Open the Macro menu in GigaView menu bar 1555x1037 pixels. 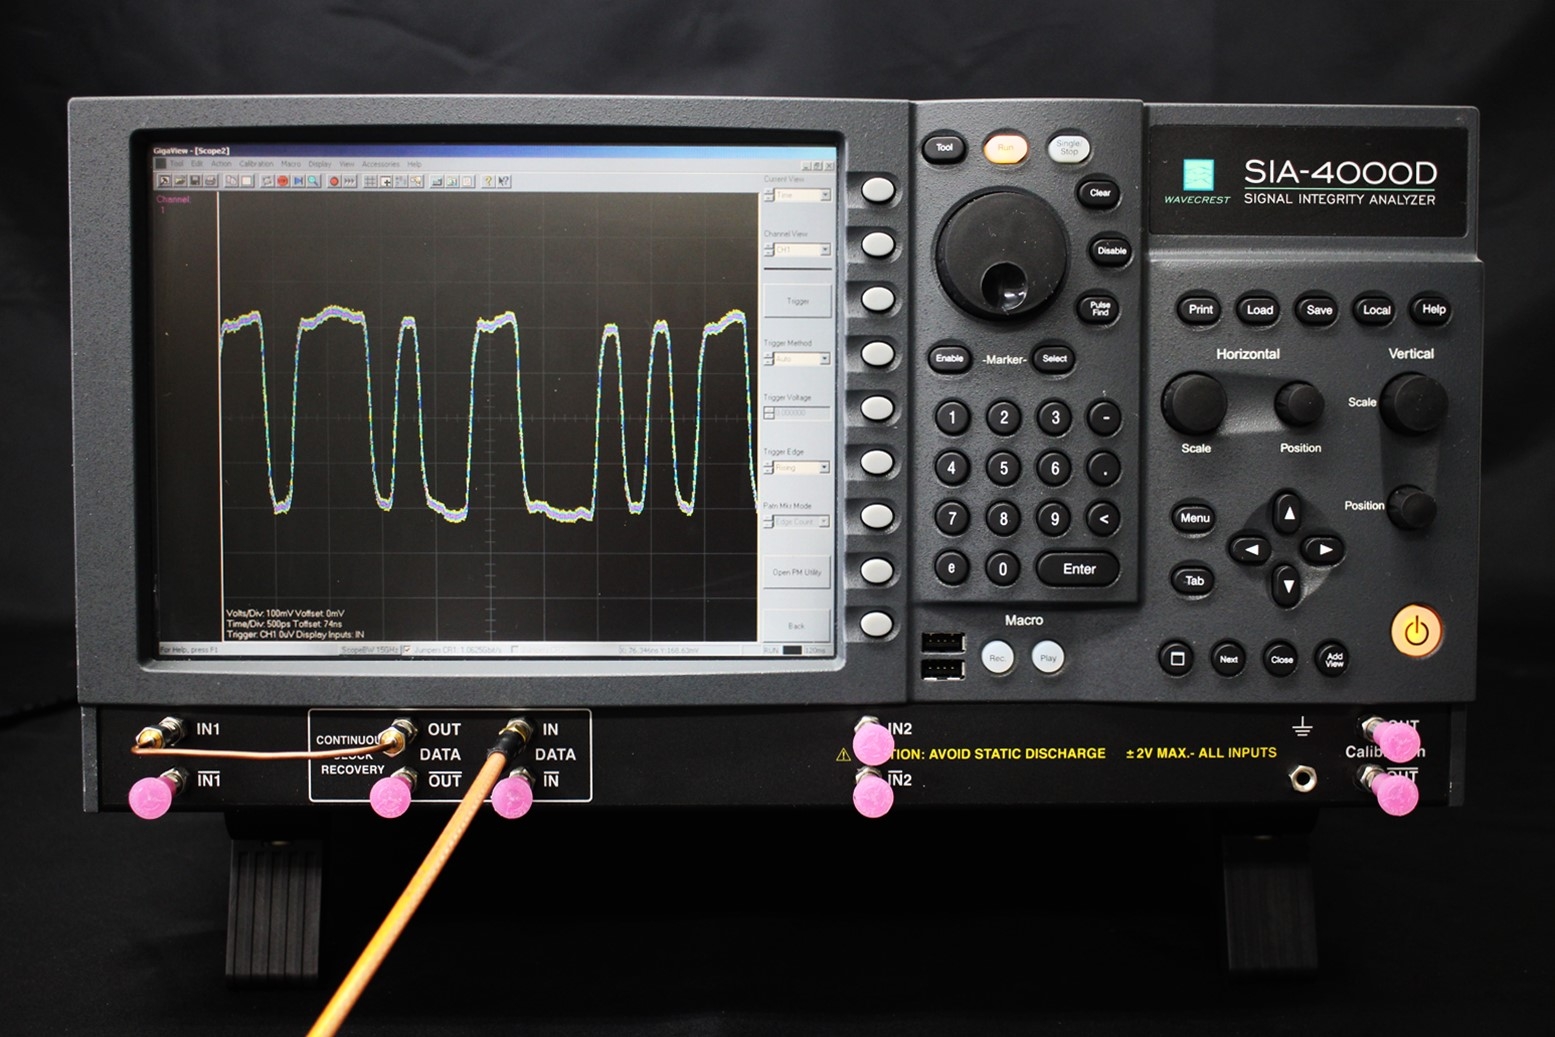coord(291,164)
